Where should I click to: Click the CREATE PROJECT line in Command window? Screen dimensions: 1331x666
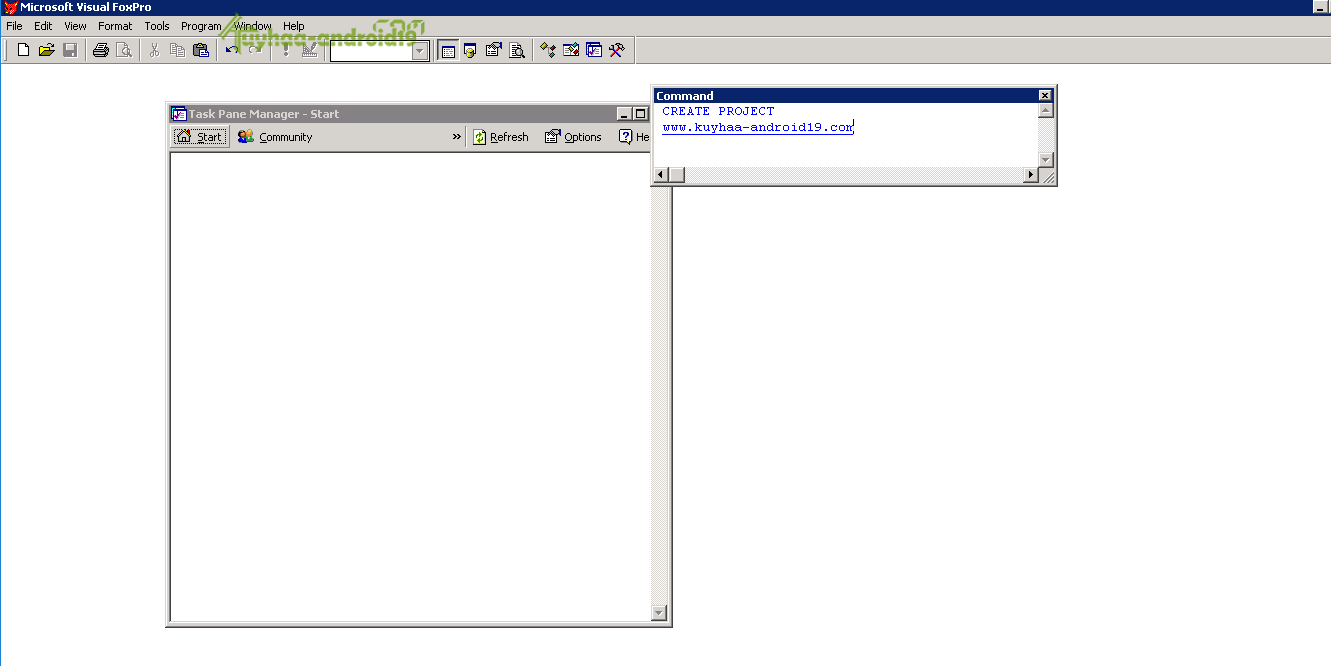[718, 111]
